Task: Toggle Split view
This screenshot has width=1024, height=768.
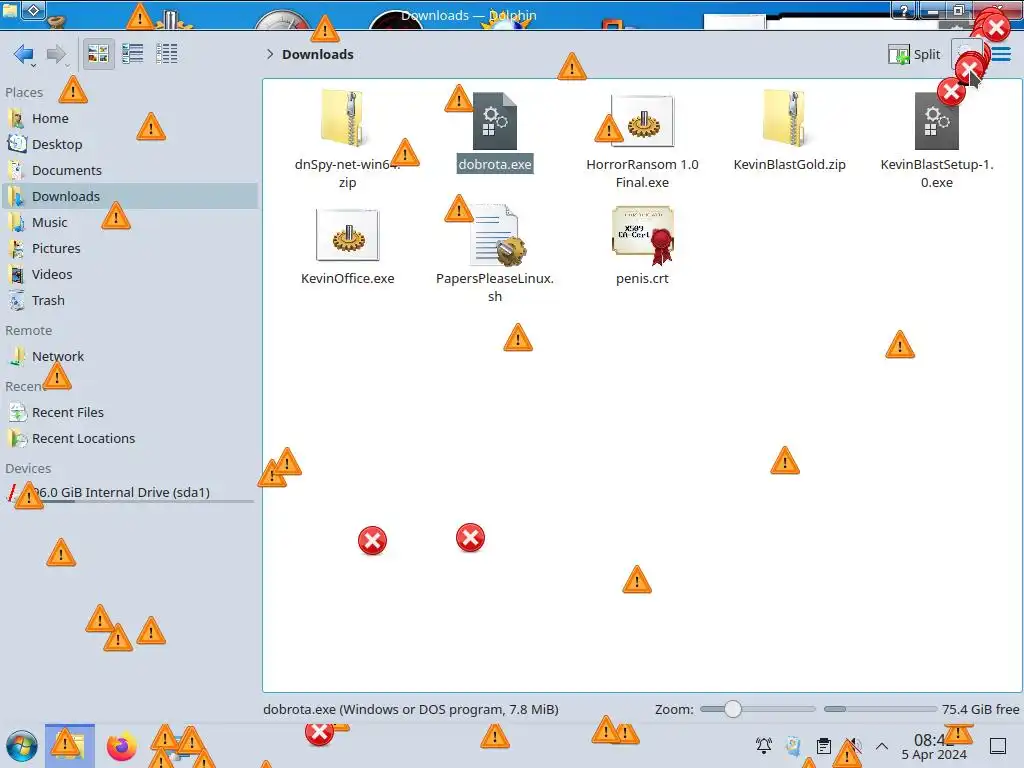Action: 914,54
